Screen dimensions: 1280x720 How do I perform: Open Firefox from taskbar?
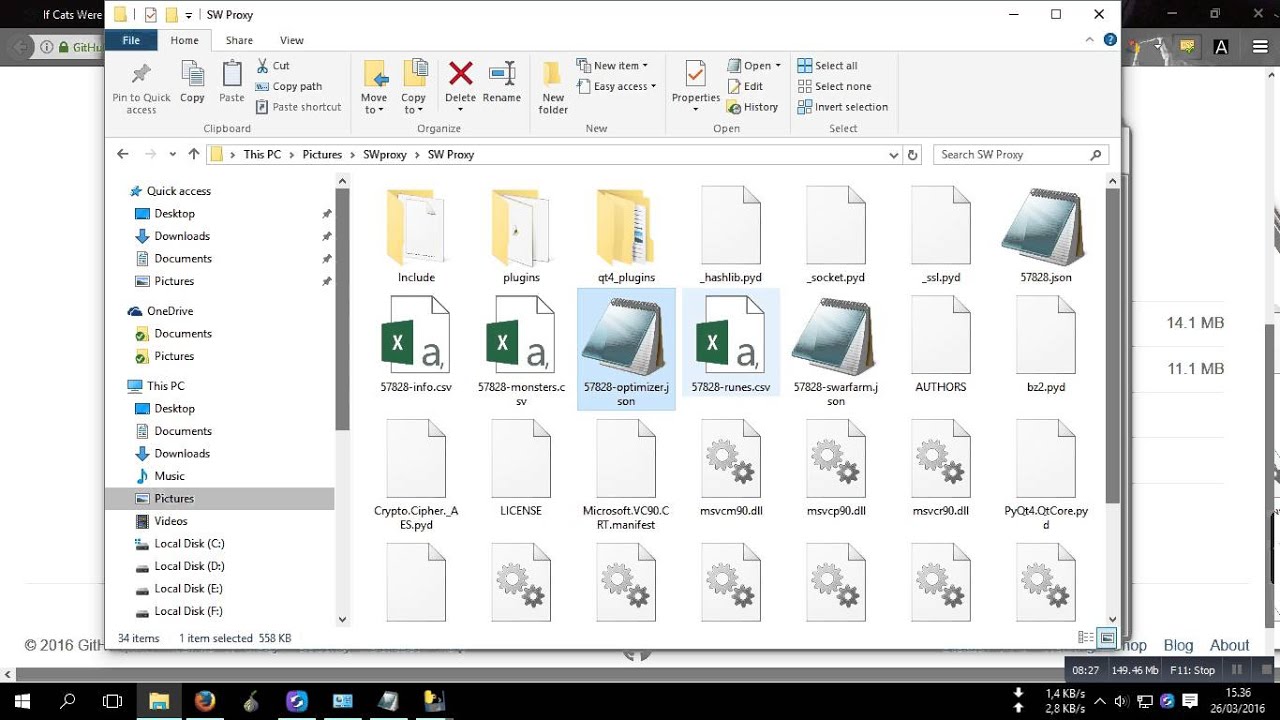[205, 700]
